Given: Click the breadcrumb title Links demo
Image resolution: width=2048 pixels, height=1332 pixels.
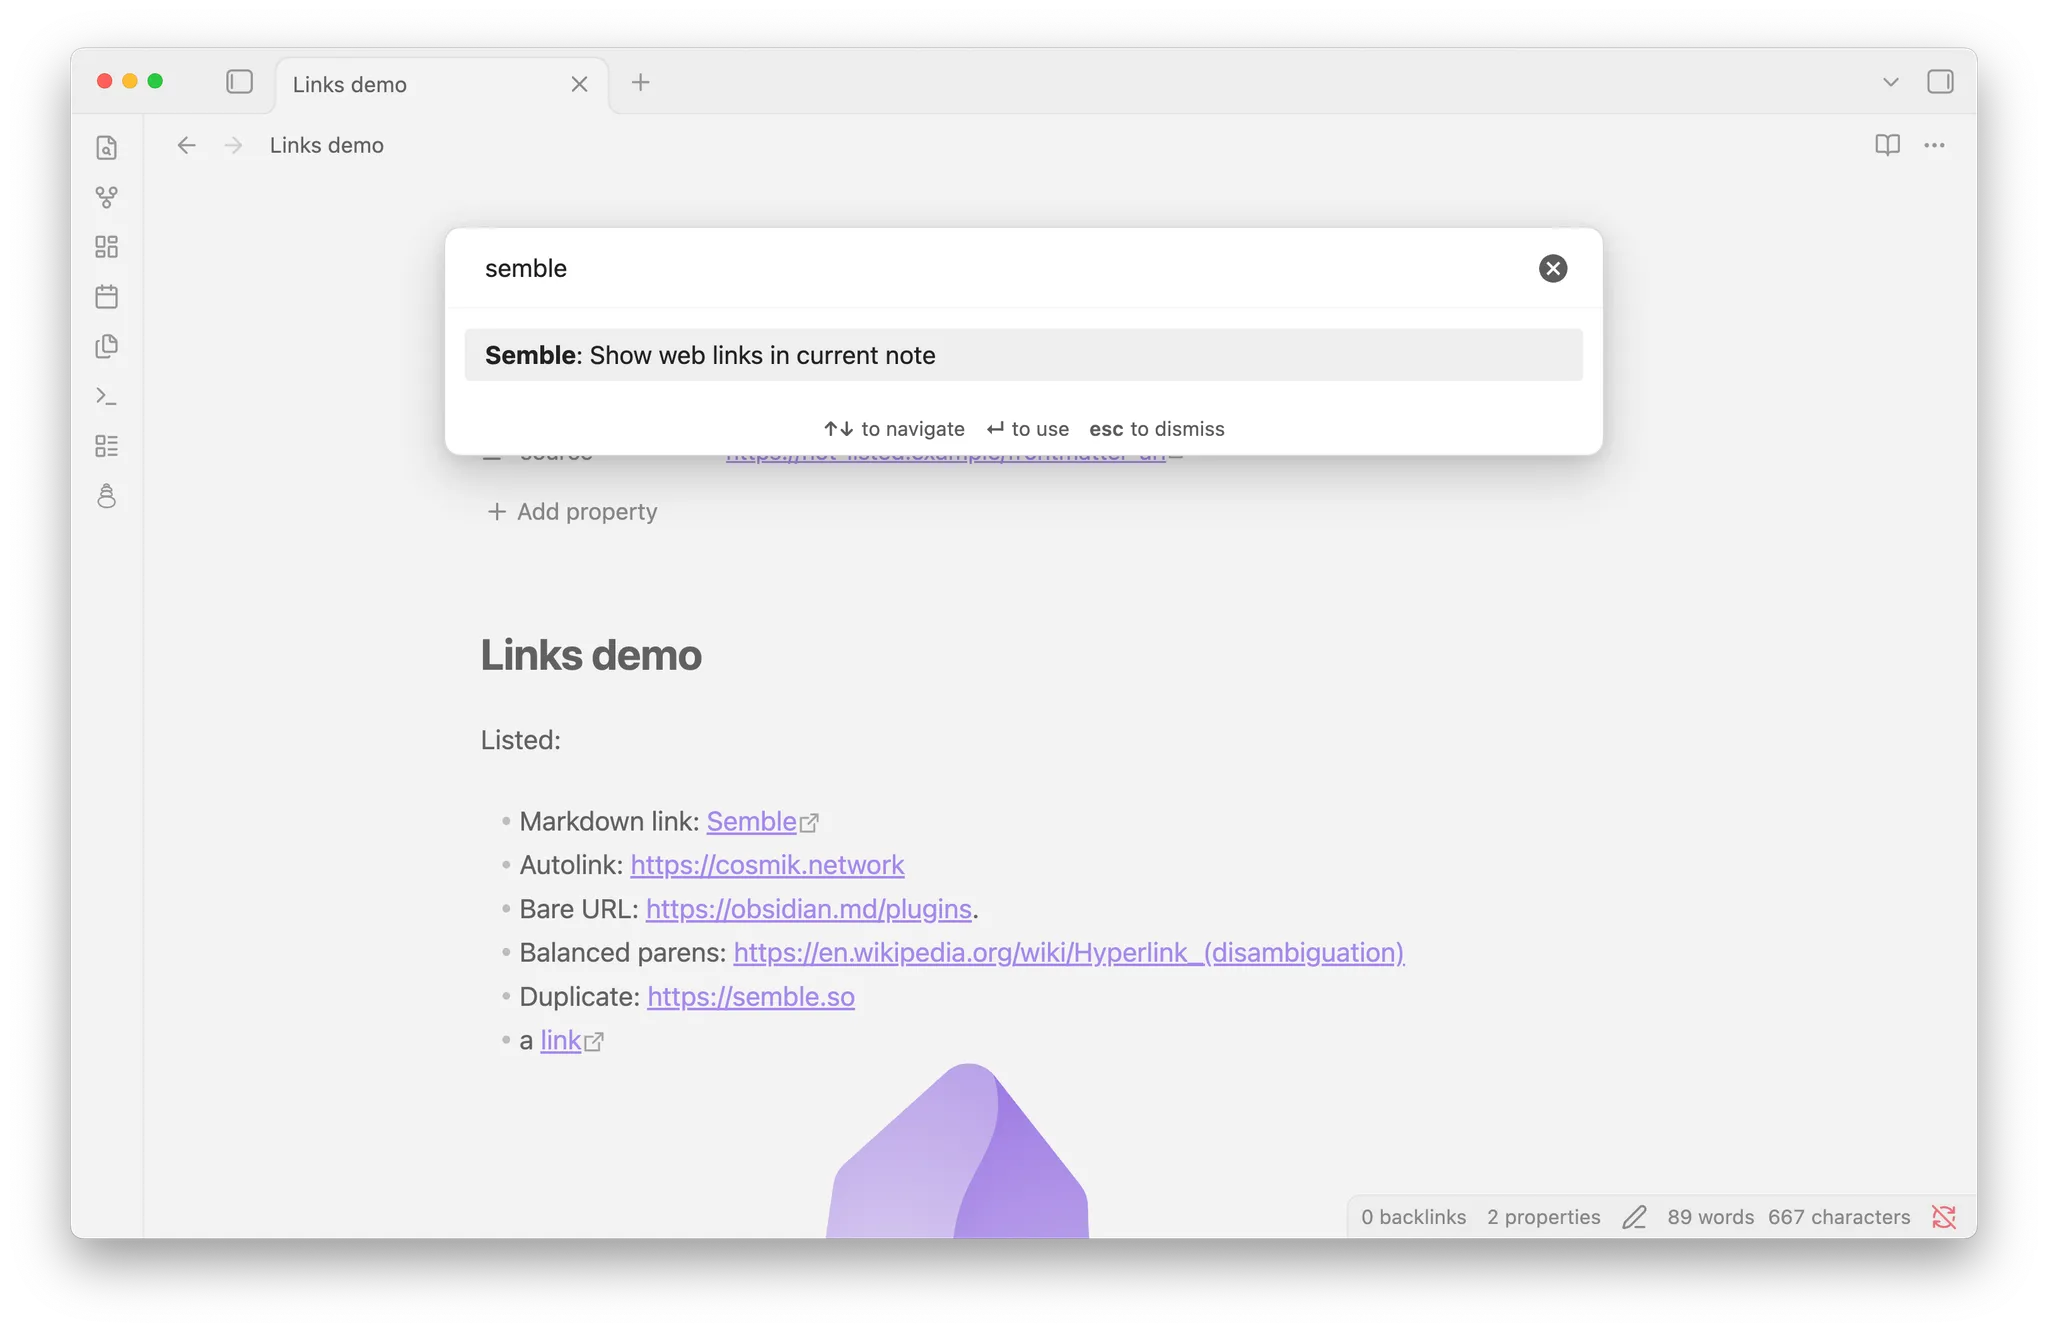Looking at the screenshot, I should pyautogui.click(x=327, y=146).
